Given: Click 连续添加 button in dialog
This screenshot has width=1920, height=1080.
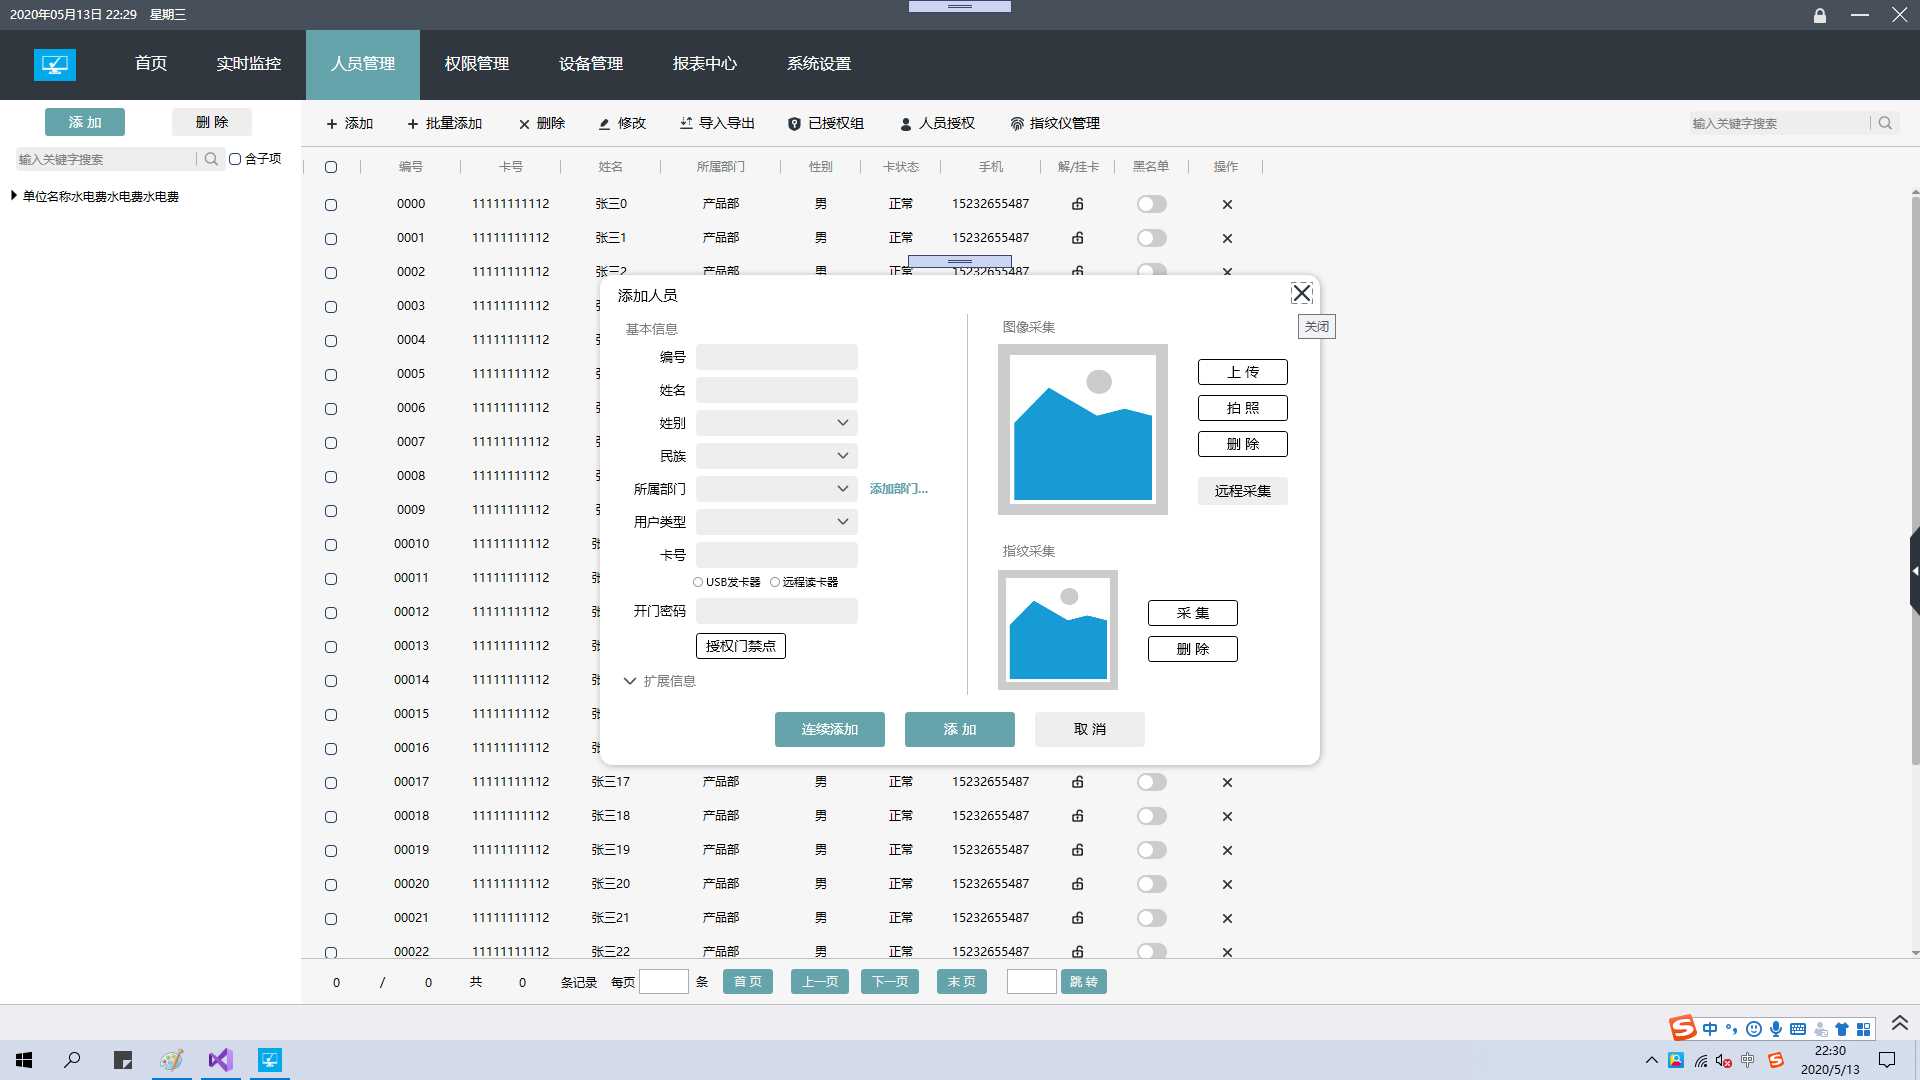Looking at the screenshot, I should [x=830, y=729].
